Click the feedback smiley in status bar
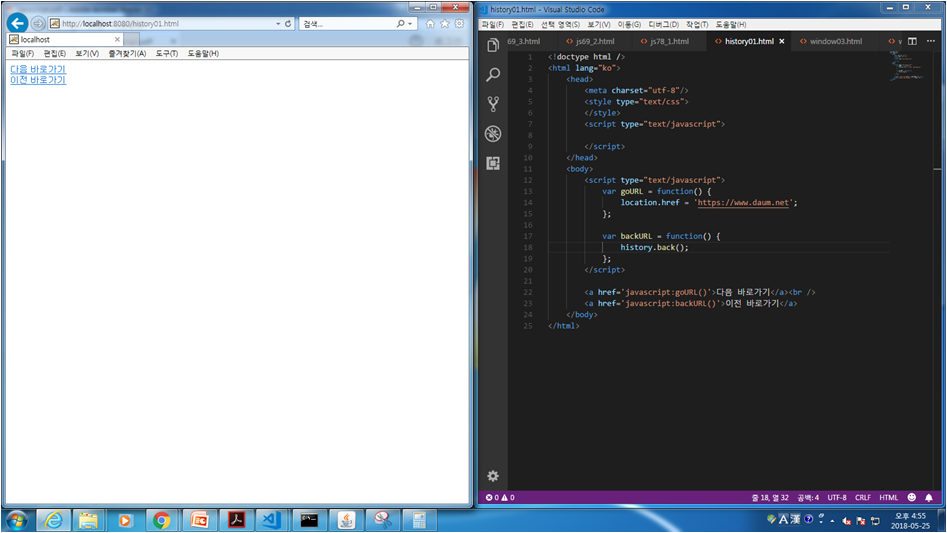Image resolution: width=947 pixels, height=533 pixels. tap(911, 497)
